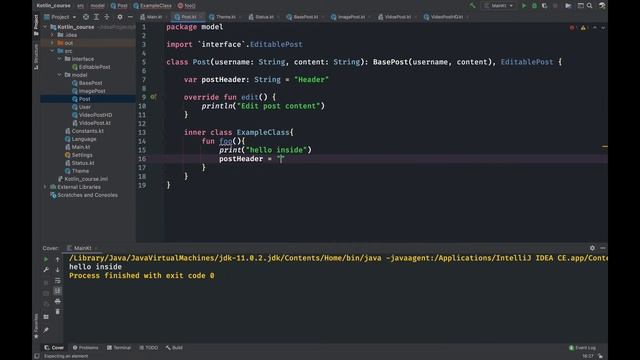The image size is (640, 360).
Task: Move up the stack trace arrow
Action: coord(58,259)
